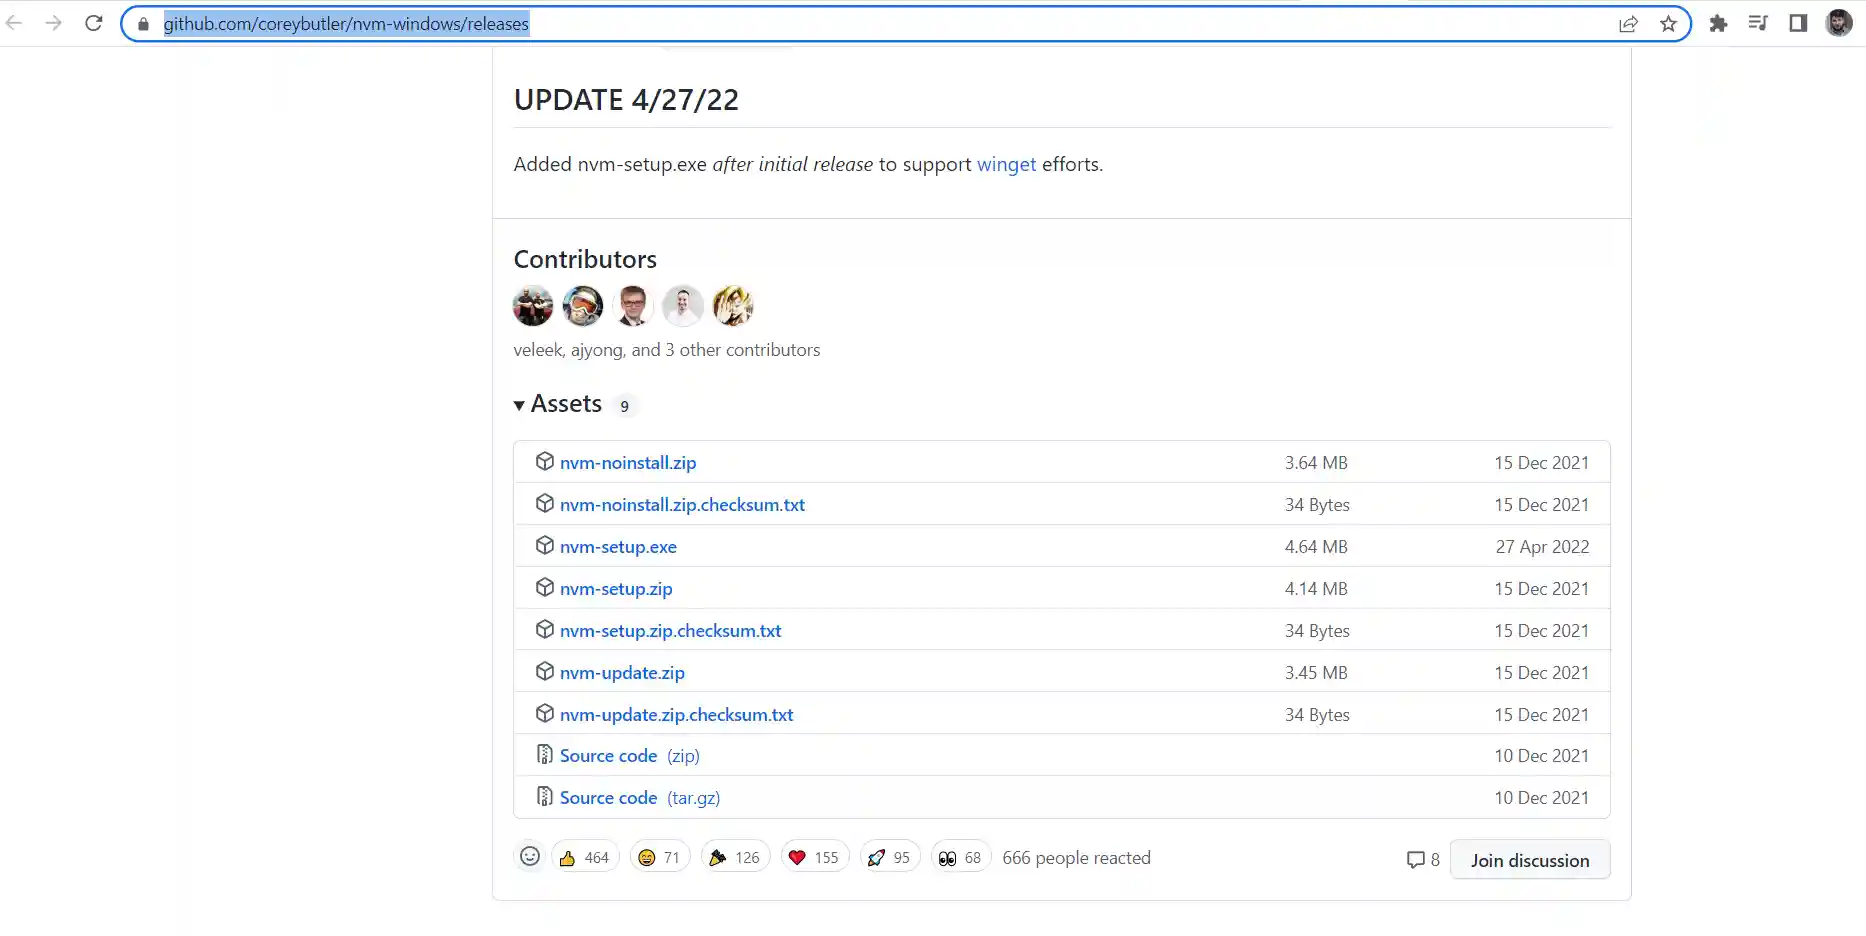The height and width of the screenshot is (936, 1866).
Task: Click package icon beside nvm-noinstall.zip
Action: point(545,461)
